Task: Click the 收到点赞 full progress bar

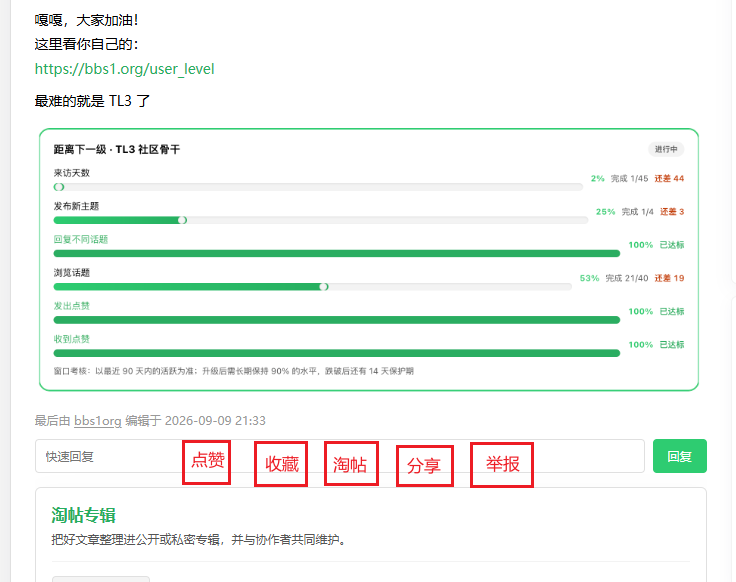Action: 337,353
